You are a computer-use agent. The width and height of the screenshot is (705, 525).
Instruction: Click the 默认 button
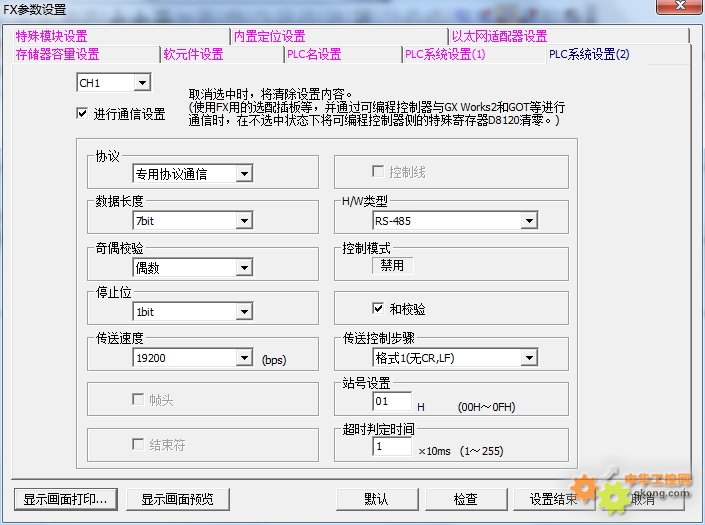(x=377, y=499)
